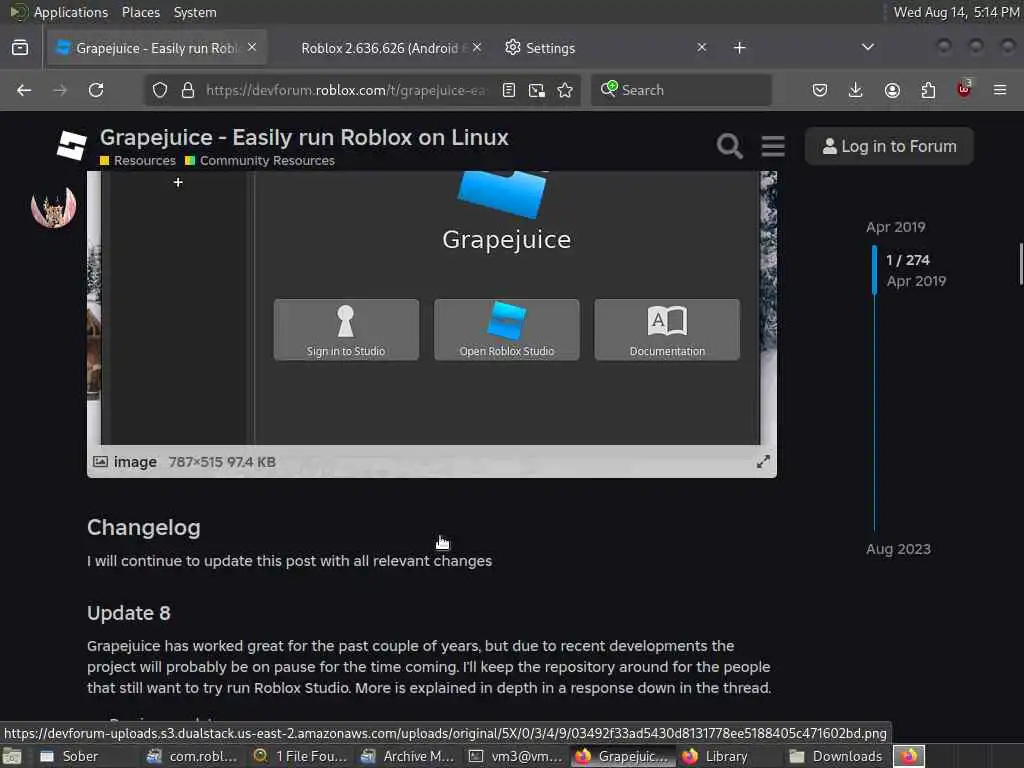
Task: Open Archive Manager taskbar window
Action: pos(408,756)
